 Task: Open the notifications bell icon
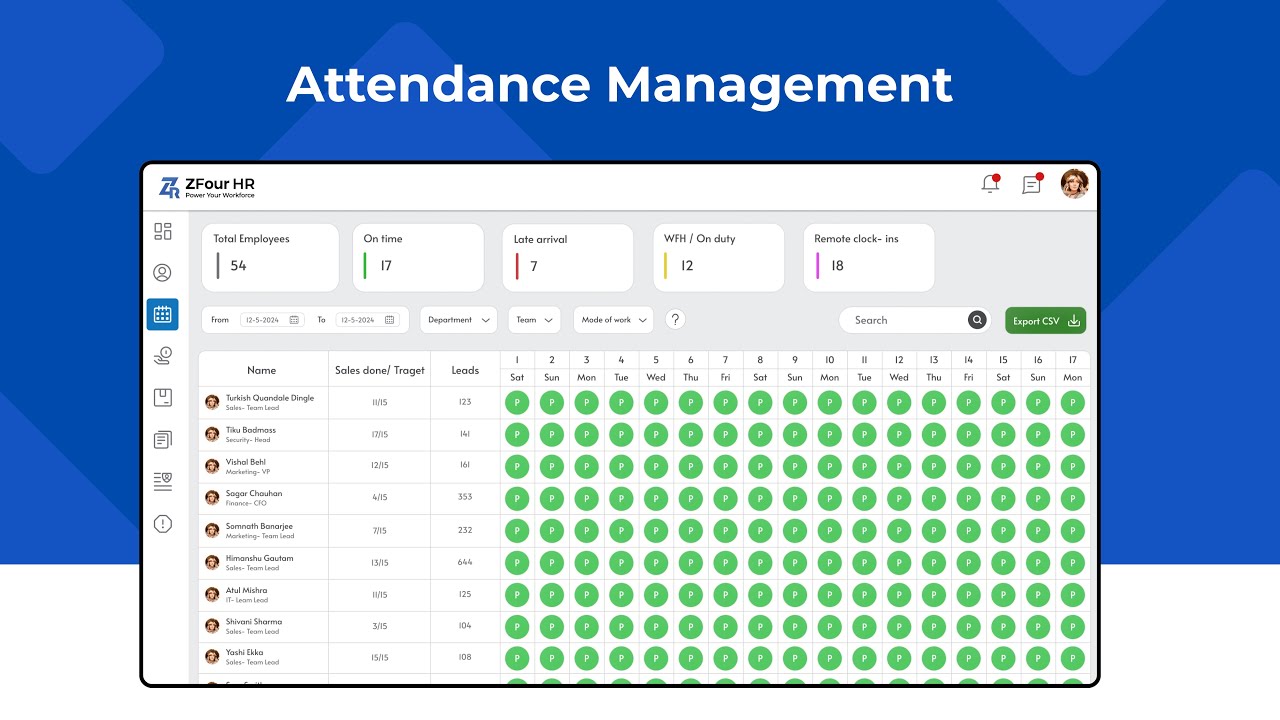click(x=991, y=184)
